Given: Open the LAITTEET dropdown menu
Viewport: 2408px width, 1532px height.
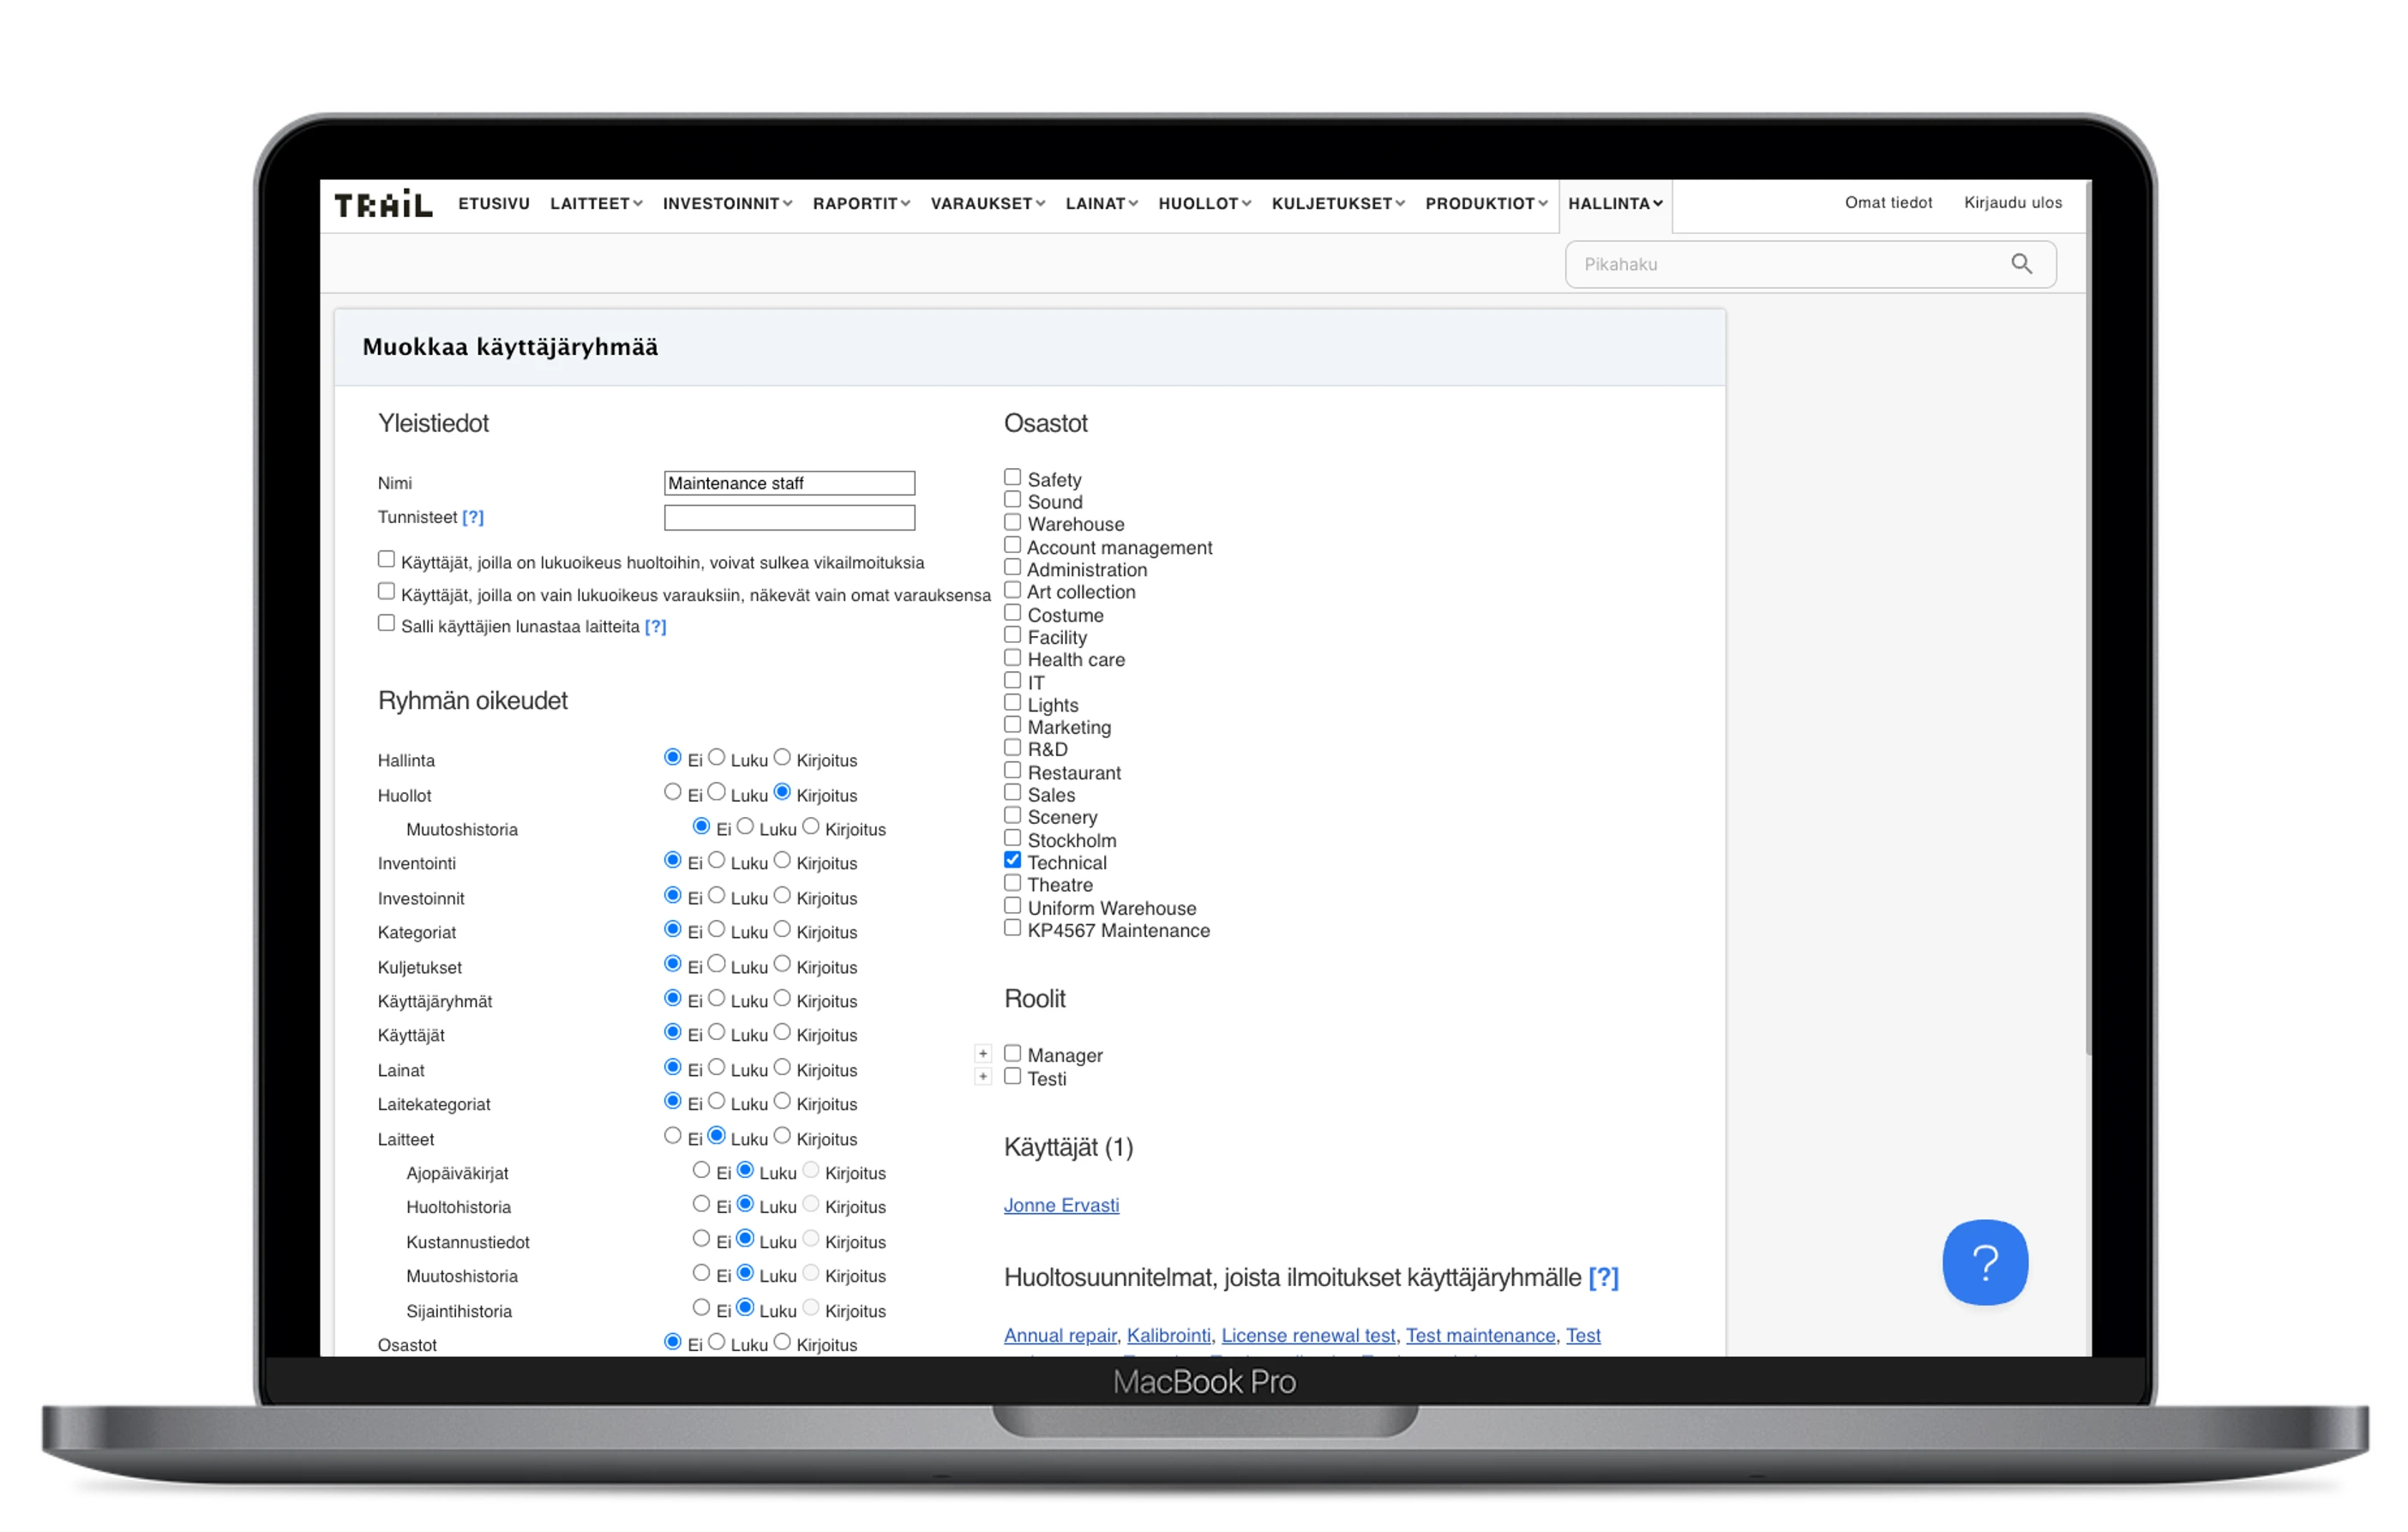Looking at the screenshot, I should 596,204.
